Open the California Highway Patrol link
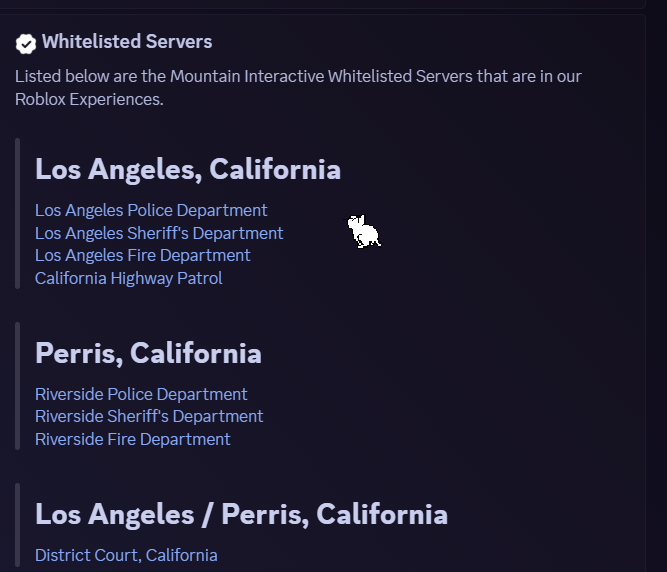The width and height of the screenshot is (667, 572). pyautogui.click(x=128, y=279)
